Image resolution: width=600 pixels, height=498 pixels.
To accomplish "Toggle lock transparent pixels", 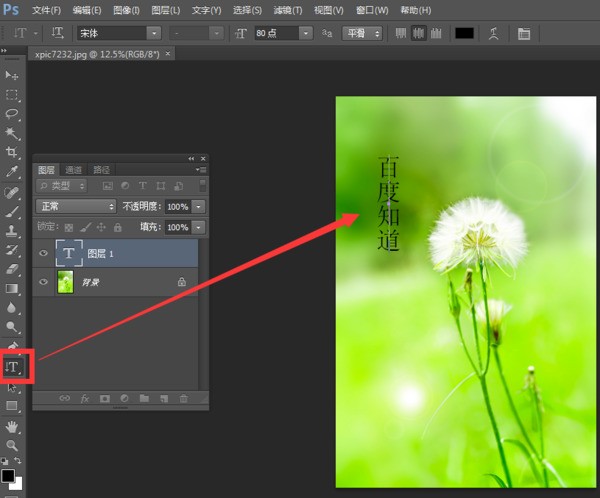I will (x=69, y=227).
